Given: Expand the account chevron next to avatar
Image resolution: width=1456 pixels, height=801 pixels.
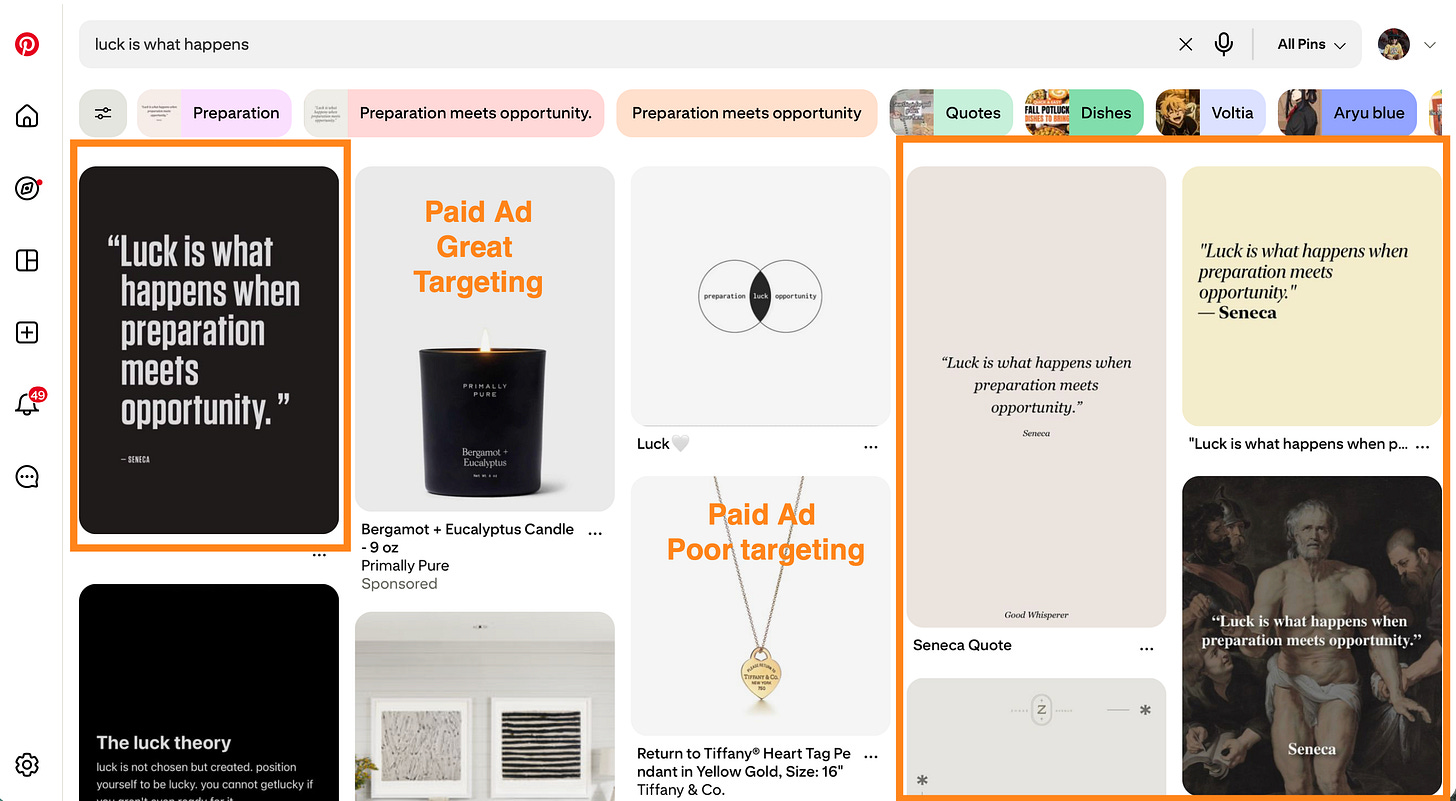Looking at the screenshot, I should 1431,44.
